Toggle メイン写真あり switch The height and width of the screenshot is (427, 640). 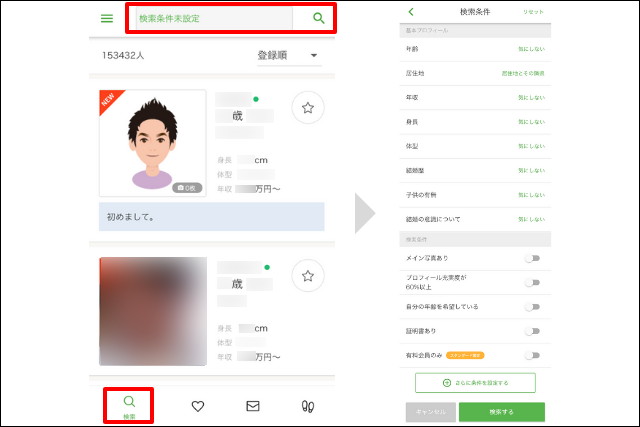pos(532,258)
